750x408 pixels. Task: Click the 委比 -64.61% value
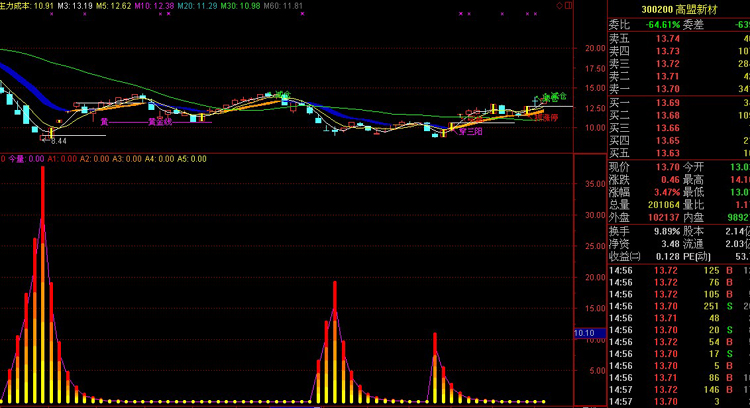(662, 25)
